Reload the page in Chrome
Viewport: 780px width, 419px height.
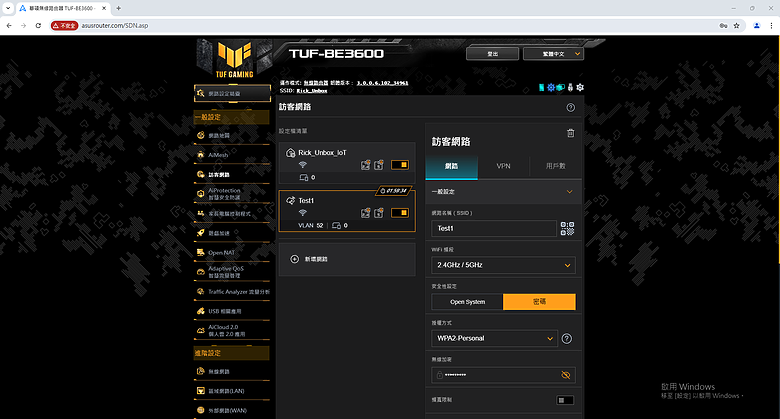[38, 25]
